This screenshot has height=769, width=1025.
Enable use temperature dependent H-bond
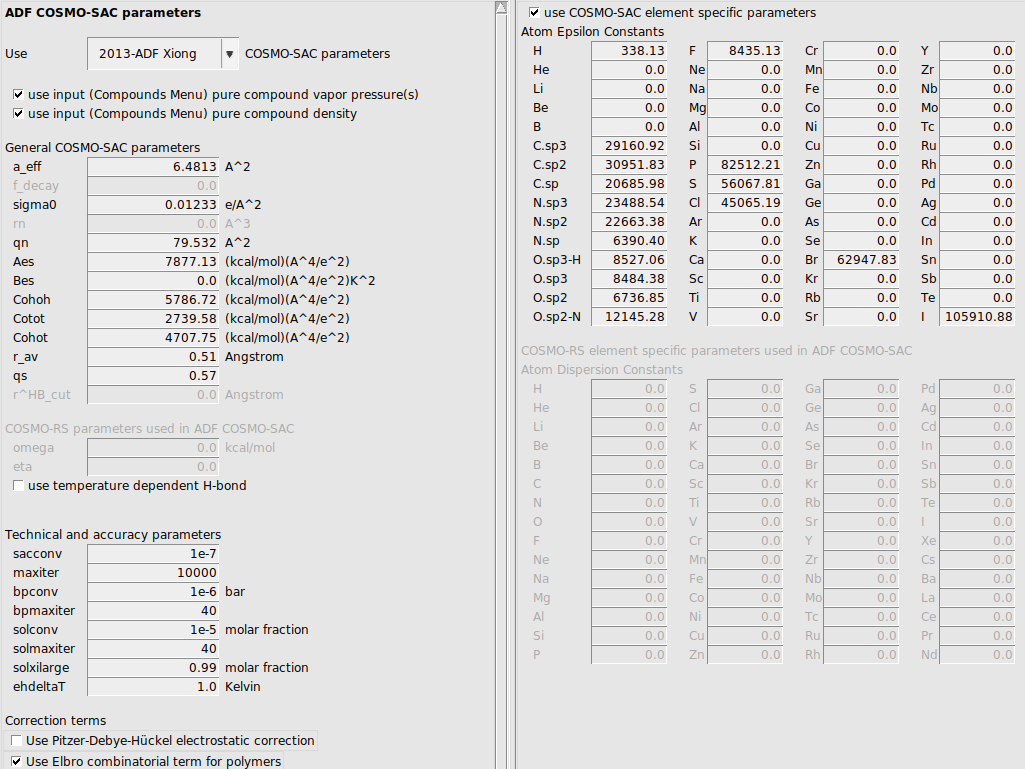[17, 485]
